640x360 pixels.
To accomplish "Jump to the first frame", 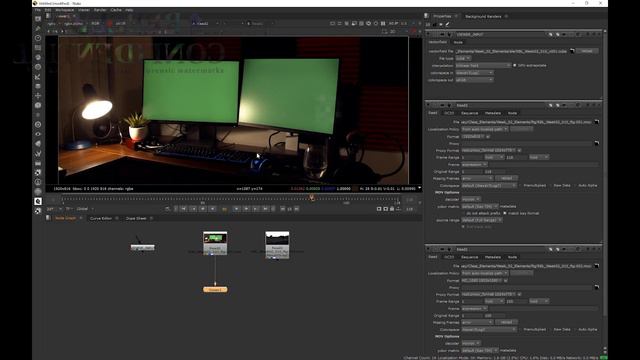I will (184, 209).
